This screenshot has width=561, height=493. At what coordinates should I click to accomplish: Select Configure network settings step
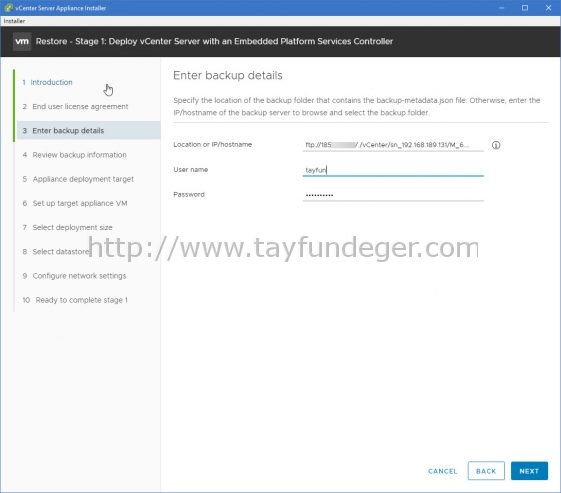(x=79, y=276)
